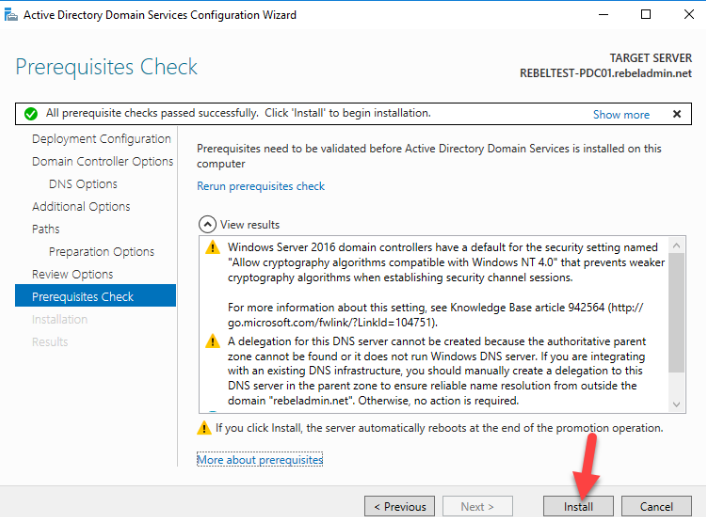The width and height of the screenshot is (706, 517).
Task: Click the 'All prerequisite checks passed successfully' message
Action: [x=238, y=113]
